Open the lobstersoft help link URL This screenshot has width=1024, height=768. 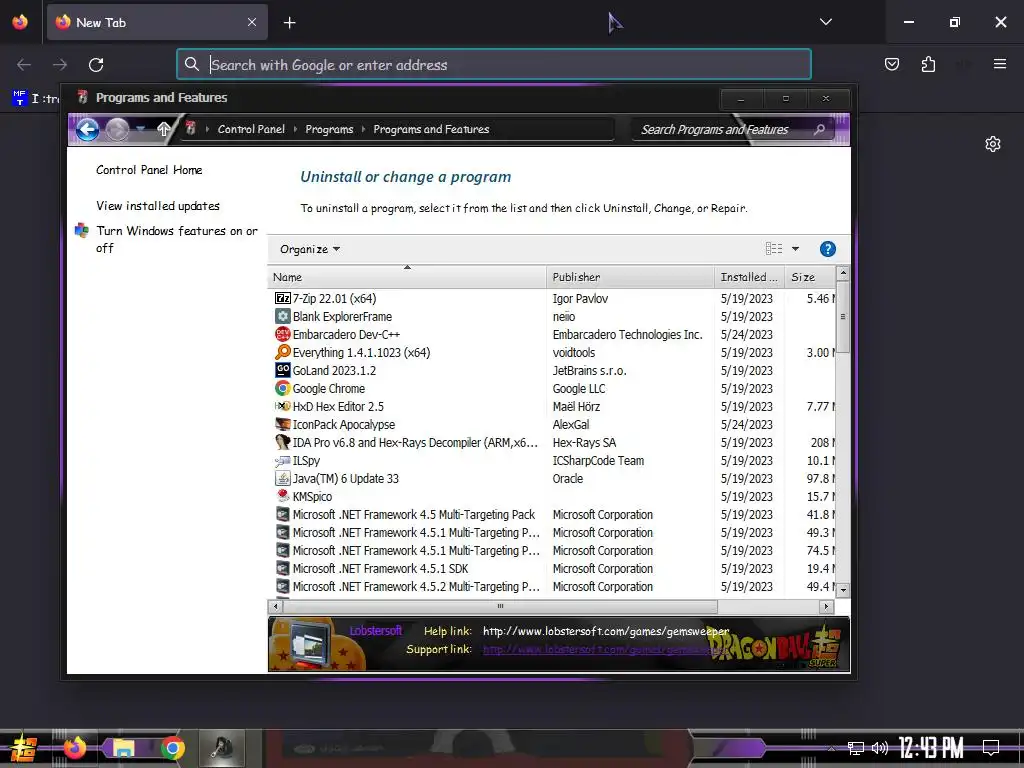605,632
